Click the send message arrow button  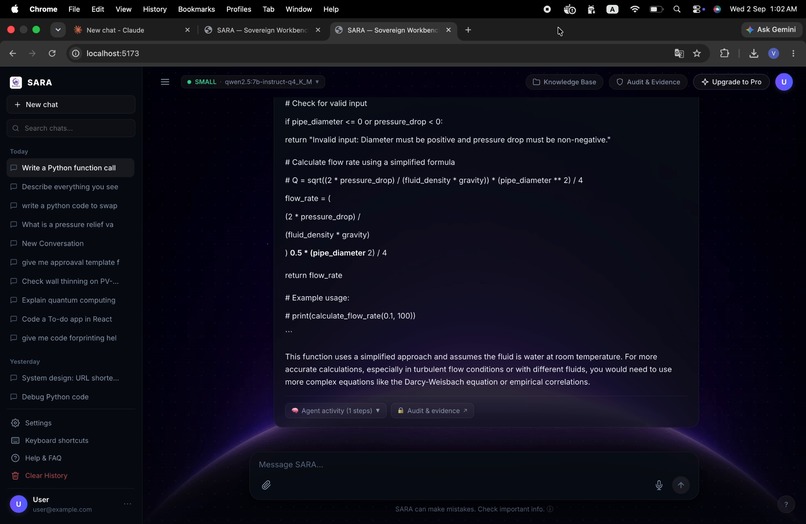(681, 485)
